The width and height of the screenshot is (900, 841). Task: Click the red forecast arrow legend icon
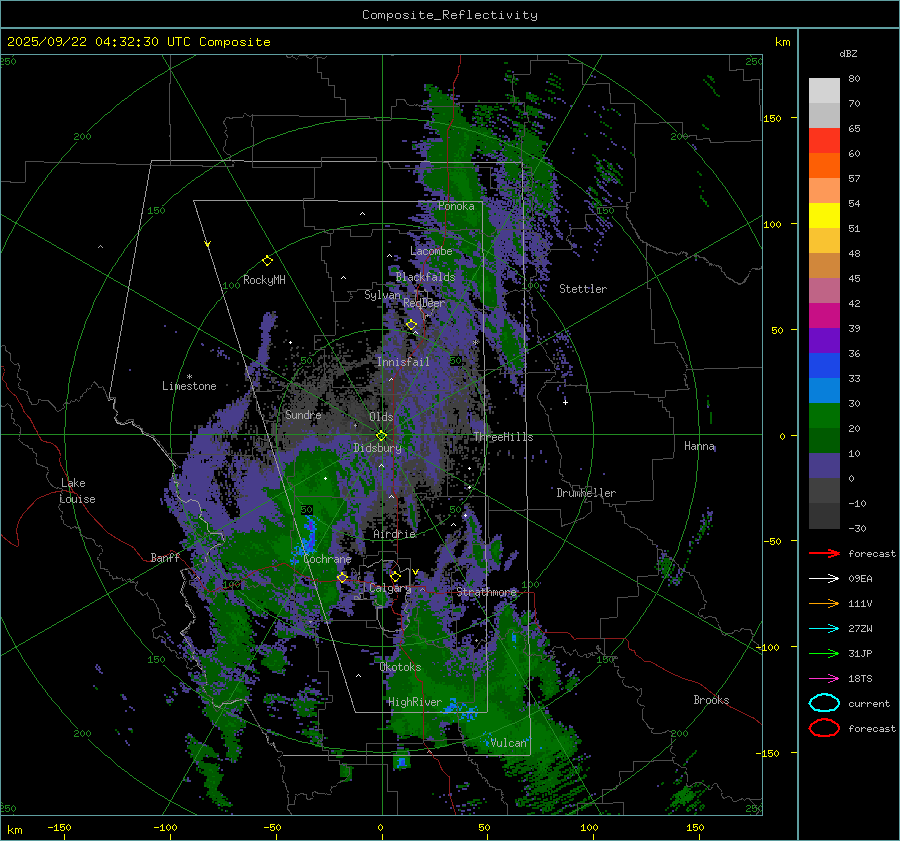tap(824, 553)
